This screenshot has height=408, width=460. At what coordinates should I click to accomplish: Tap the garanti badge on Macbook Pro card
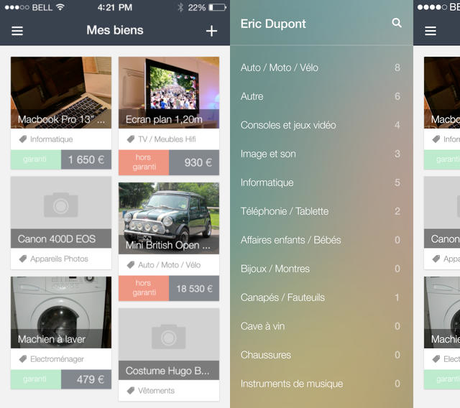36,159
